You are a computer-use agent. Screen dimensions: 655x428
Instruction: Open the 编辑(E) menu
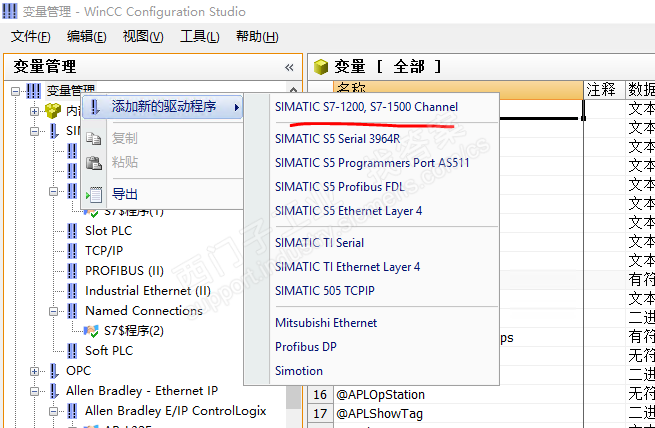coord(86,37)
